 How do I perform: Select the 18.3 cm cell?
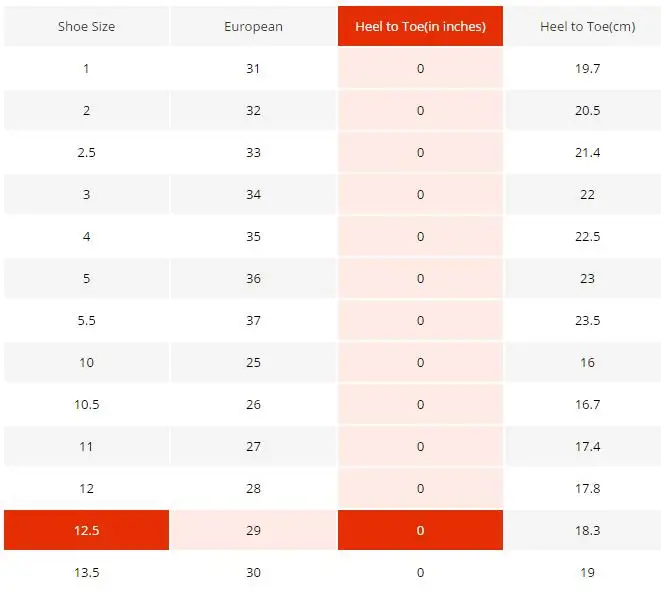click(588, 530)
